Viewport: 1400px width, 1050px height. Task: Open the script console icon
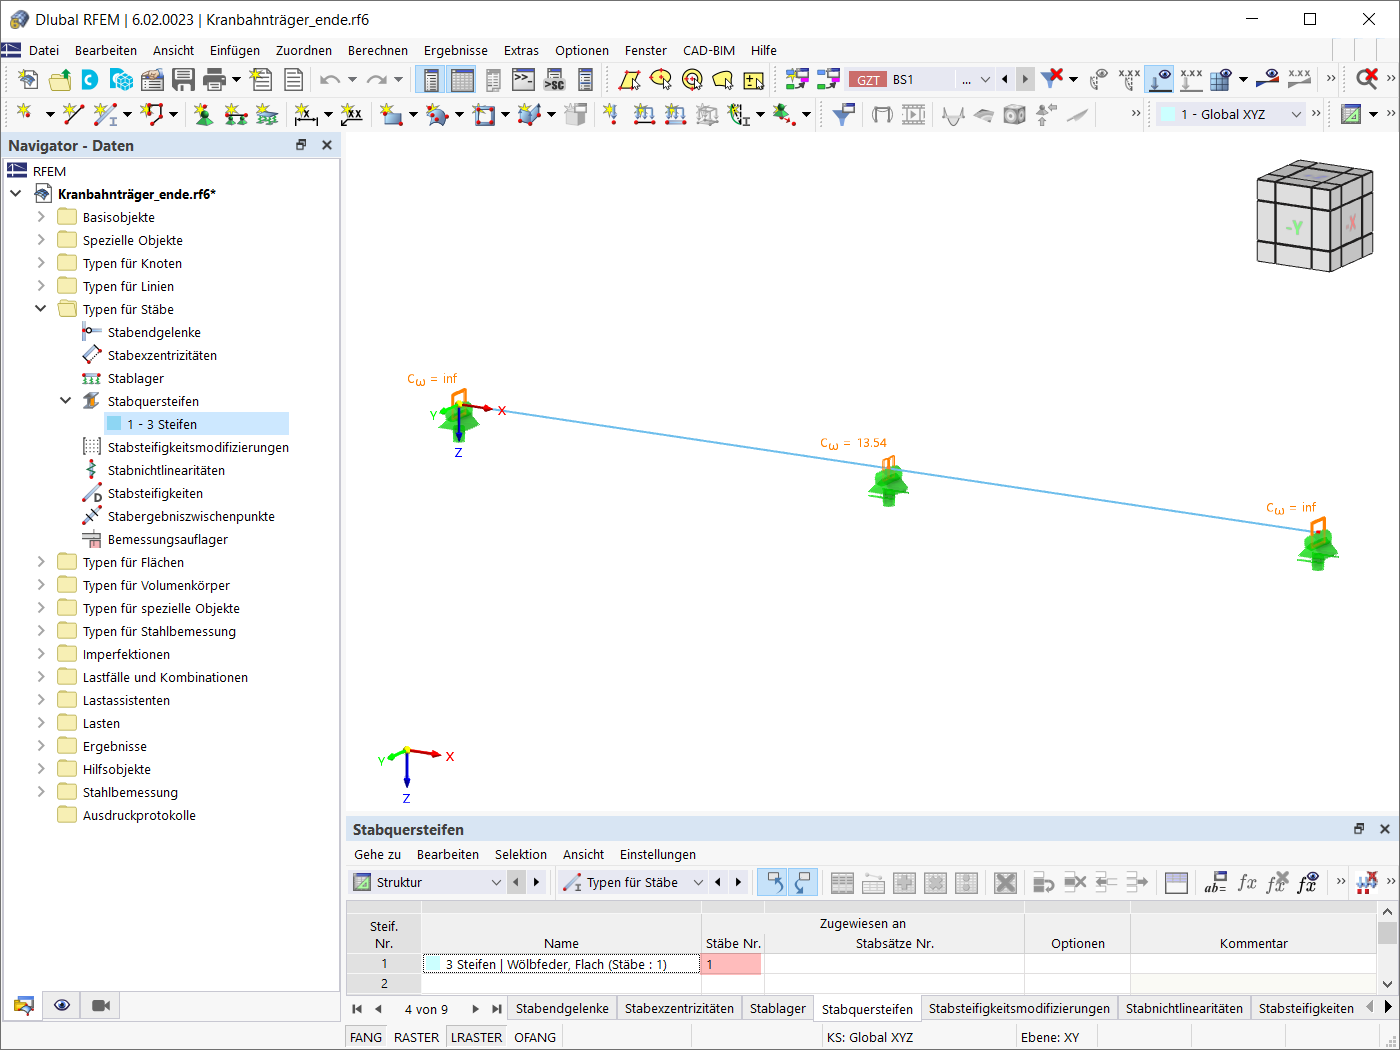click(524, 80)
